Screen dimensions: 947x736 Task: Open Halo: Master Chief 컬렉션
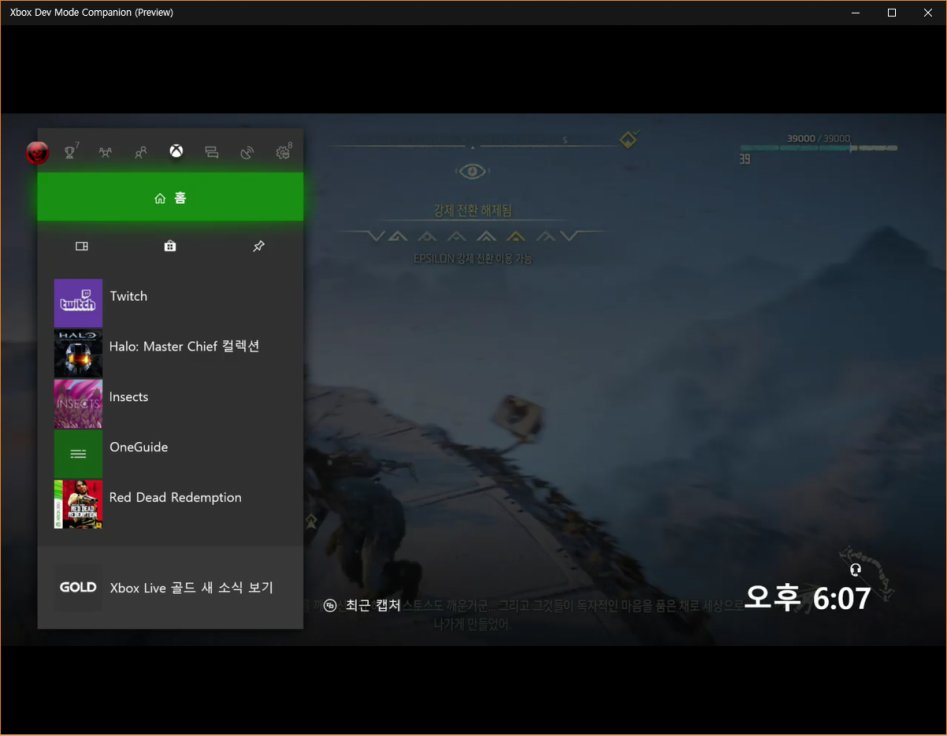pyautogui.click(x=184, y=347)
